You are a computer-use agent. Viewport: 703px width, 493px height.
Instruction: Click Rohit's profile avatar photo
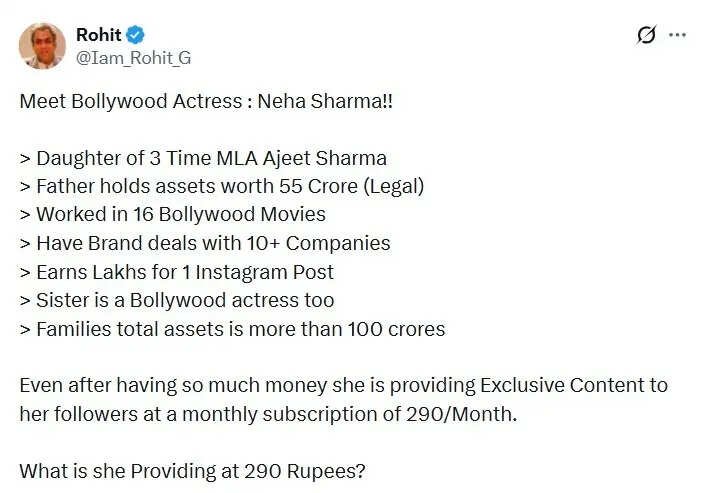tap(42, 45)
